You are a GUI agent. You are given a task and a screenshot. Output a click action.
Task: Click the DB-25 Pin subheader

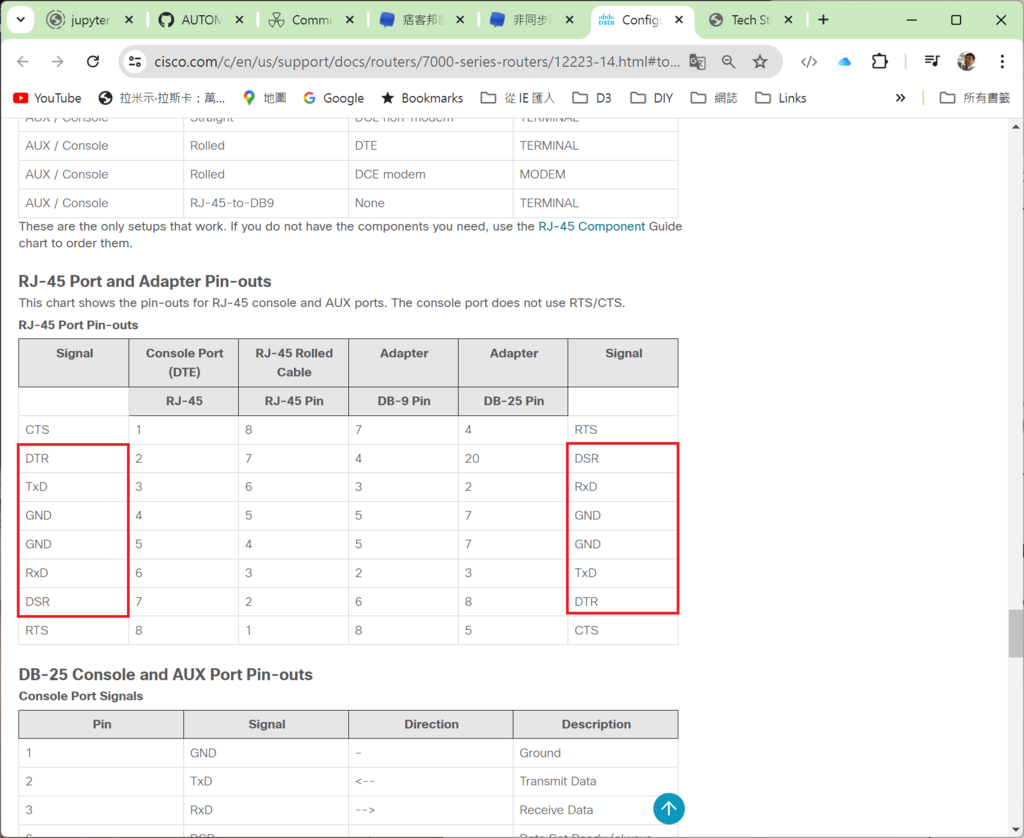(x=513, y=401)
